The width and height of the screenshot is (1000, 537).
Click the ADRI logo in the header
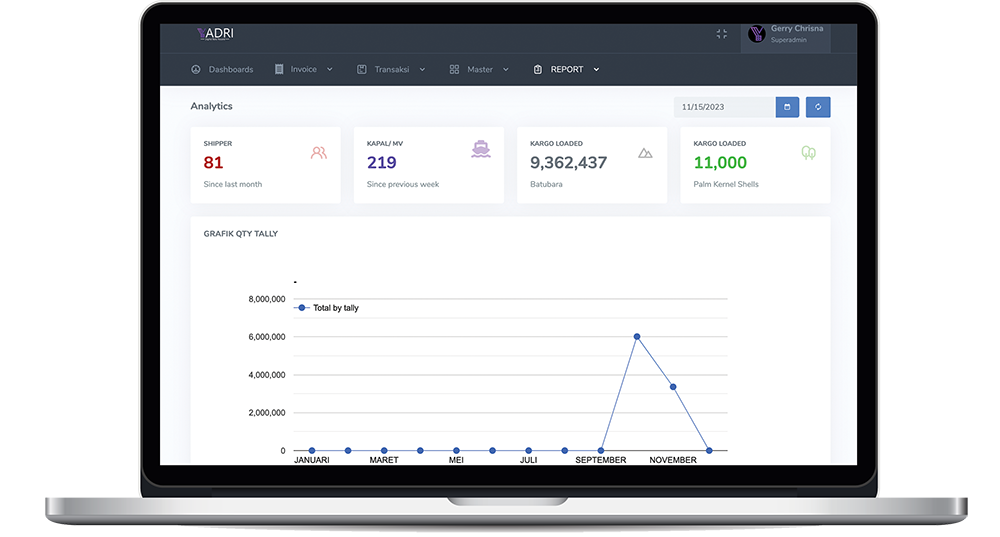(x=215, y=34)
